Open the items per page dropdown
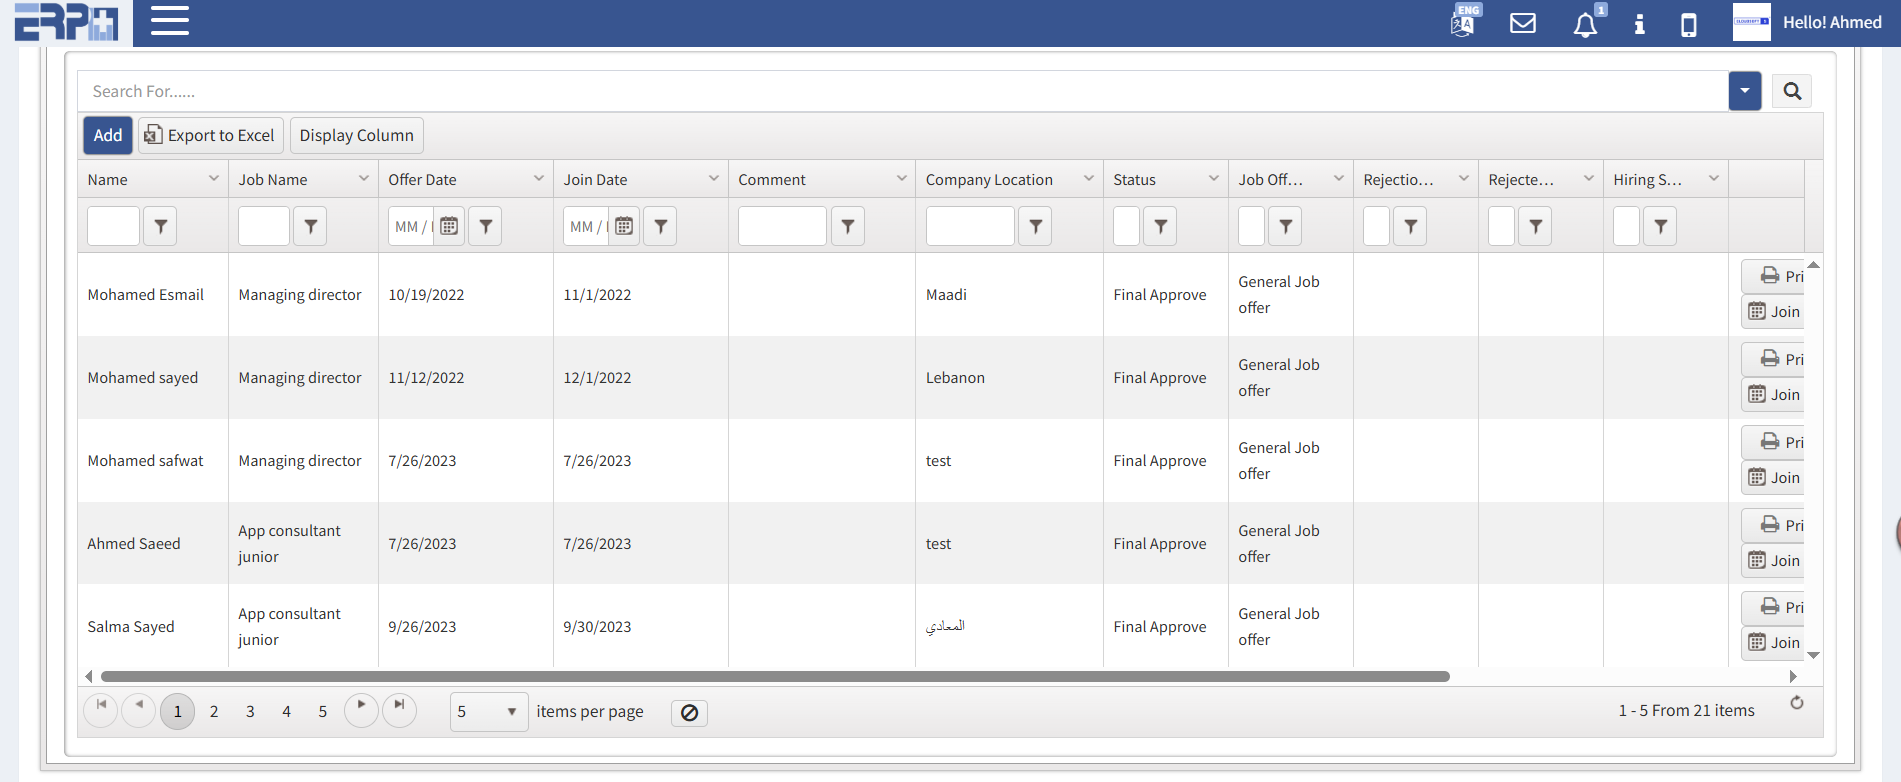This screenshot has height=782, width=1901. coord(489,712)
